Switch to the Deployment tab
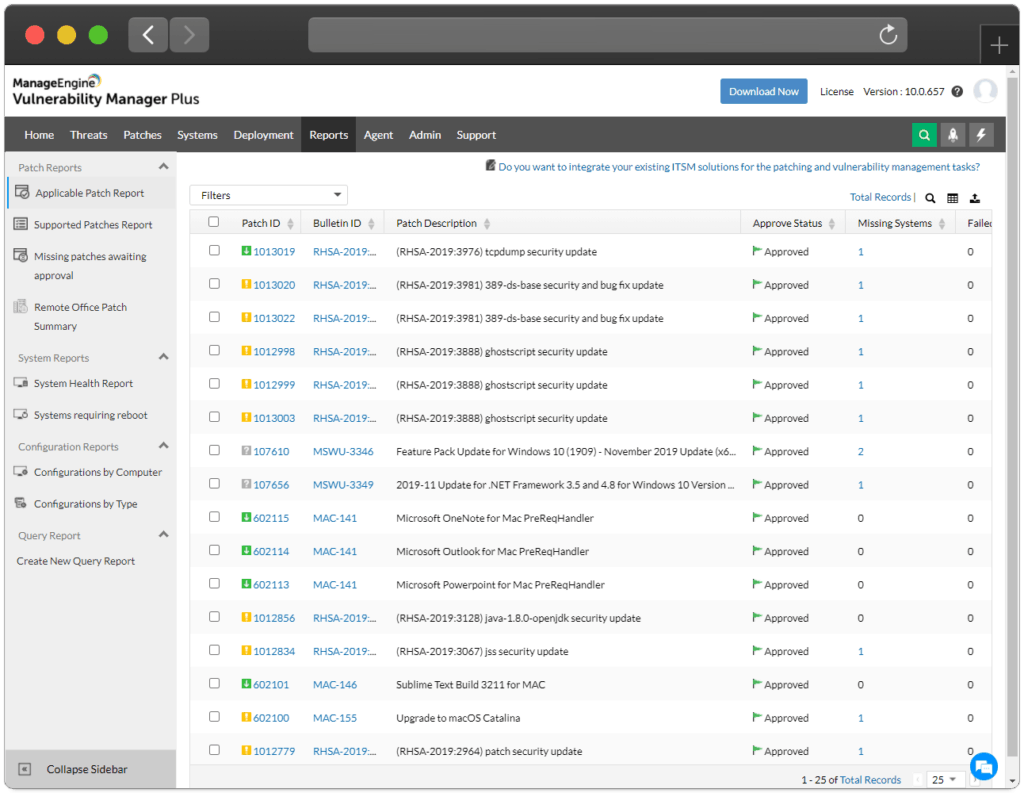This screenshot has width=1024, height=793. tap(264, 135)
